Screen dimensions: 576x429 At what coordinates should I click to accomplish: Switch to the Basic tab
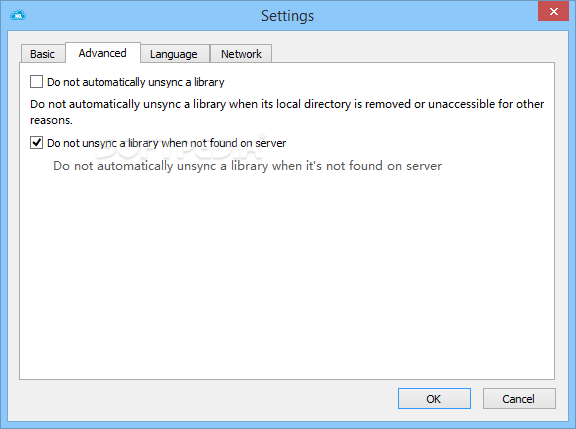(x=43, y=54)
